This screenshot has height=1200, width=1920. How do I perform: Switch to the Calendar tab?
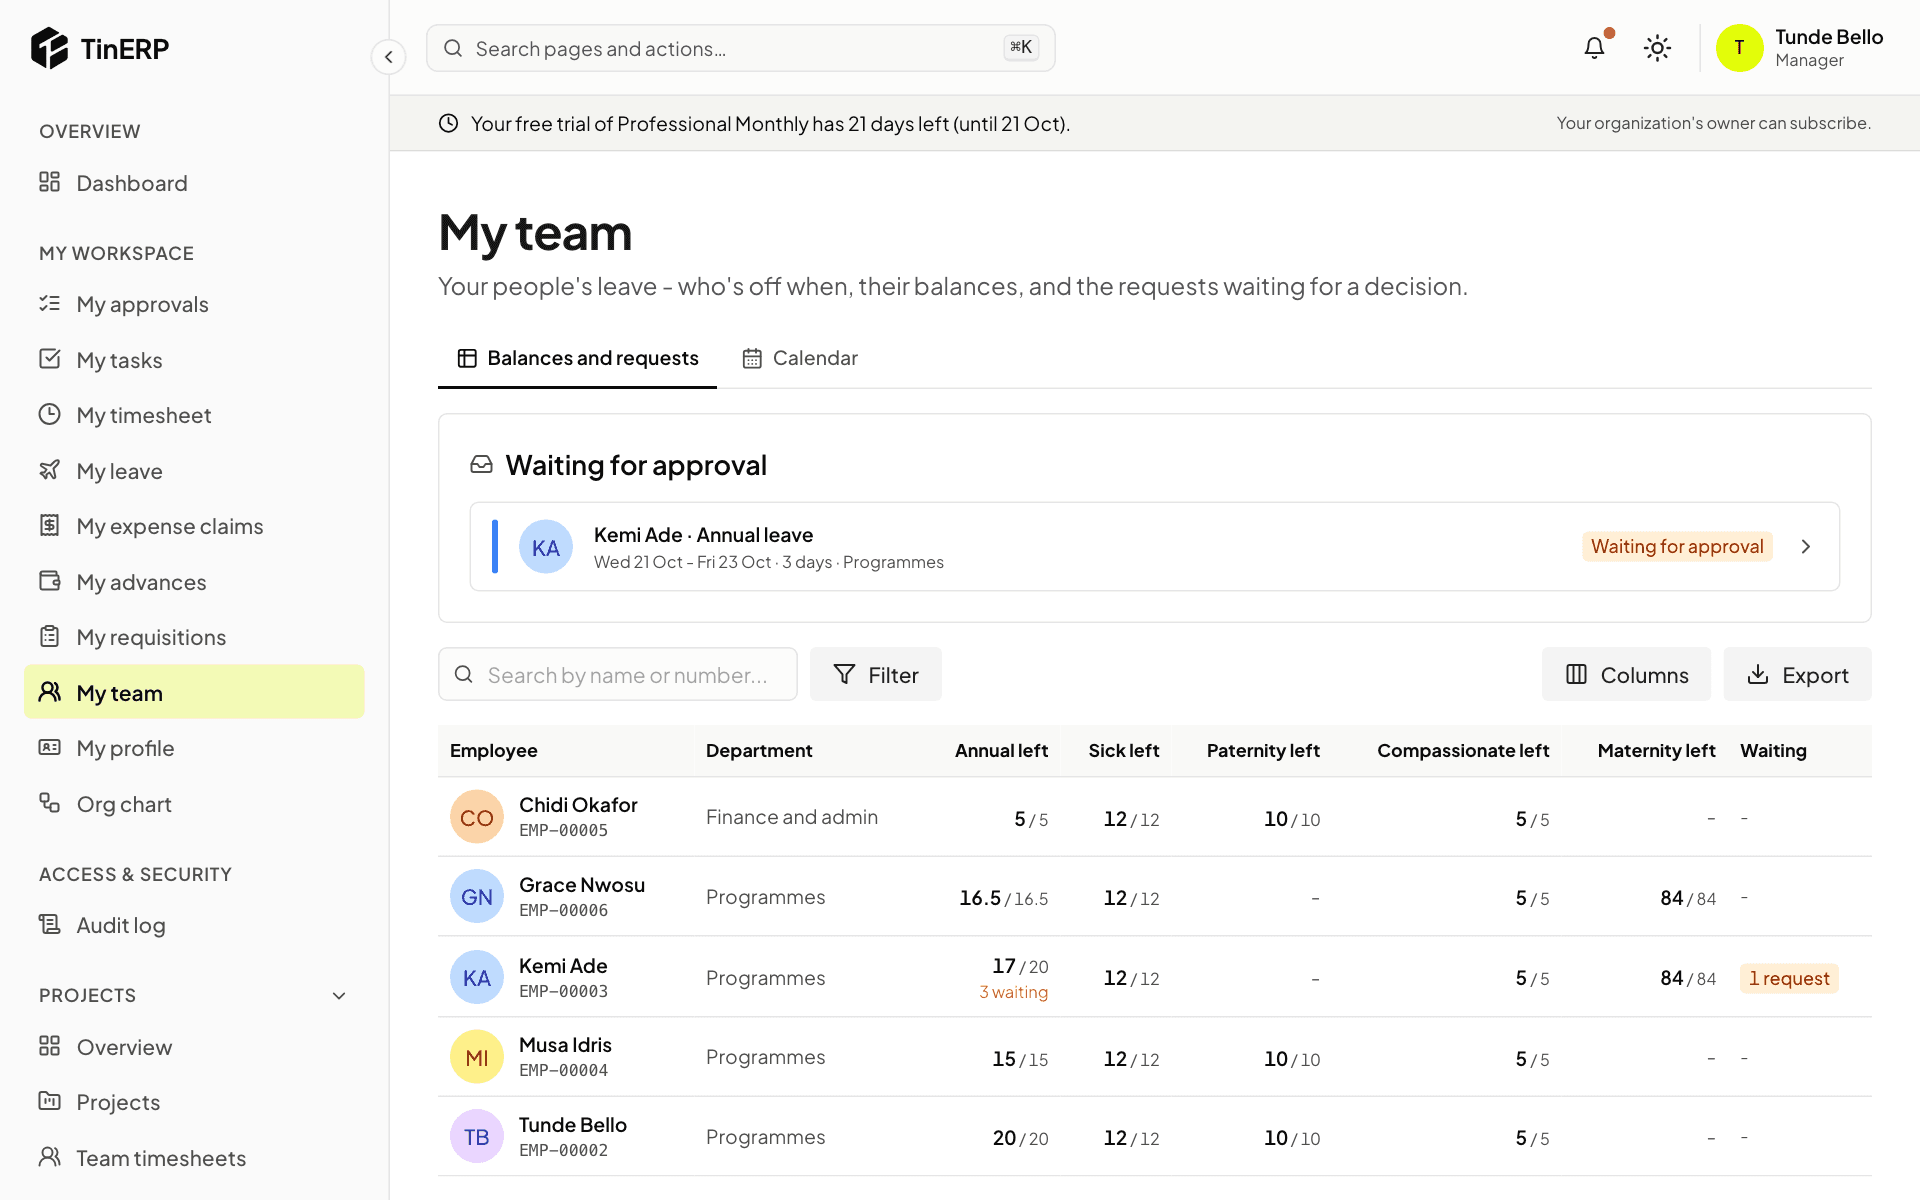(800, 358)
